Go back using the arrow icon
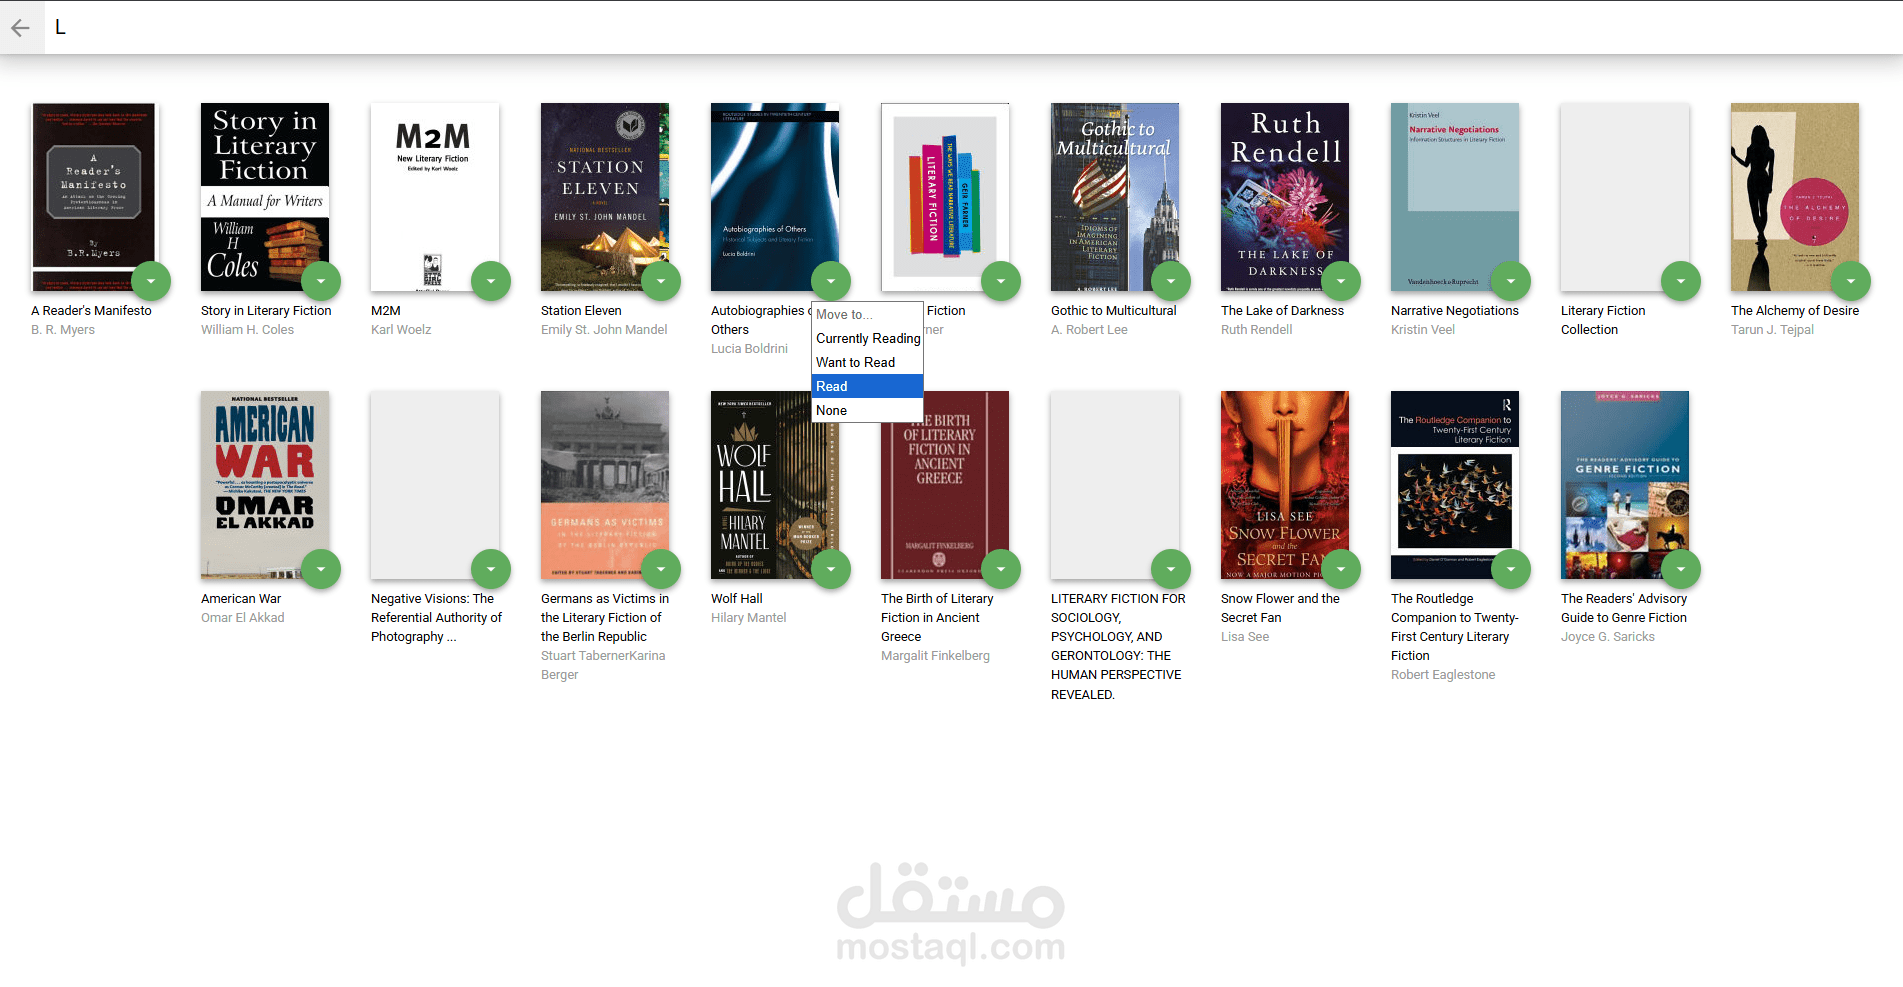This screenshot has height=987, width=1903. [x=20, y=28]
